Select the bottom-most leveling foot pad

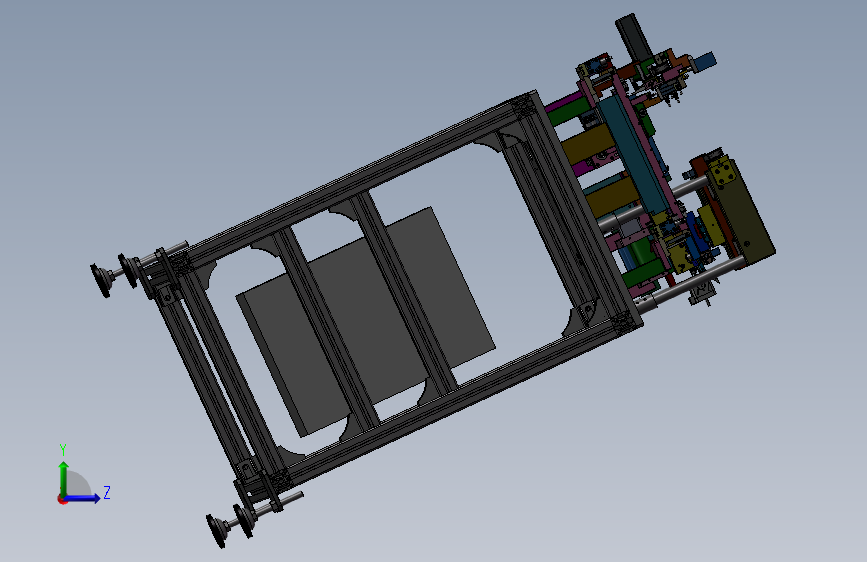click(x=216, y=531)
